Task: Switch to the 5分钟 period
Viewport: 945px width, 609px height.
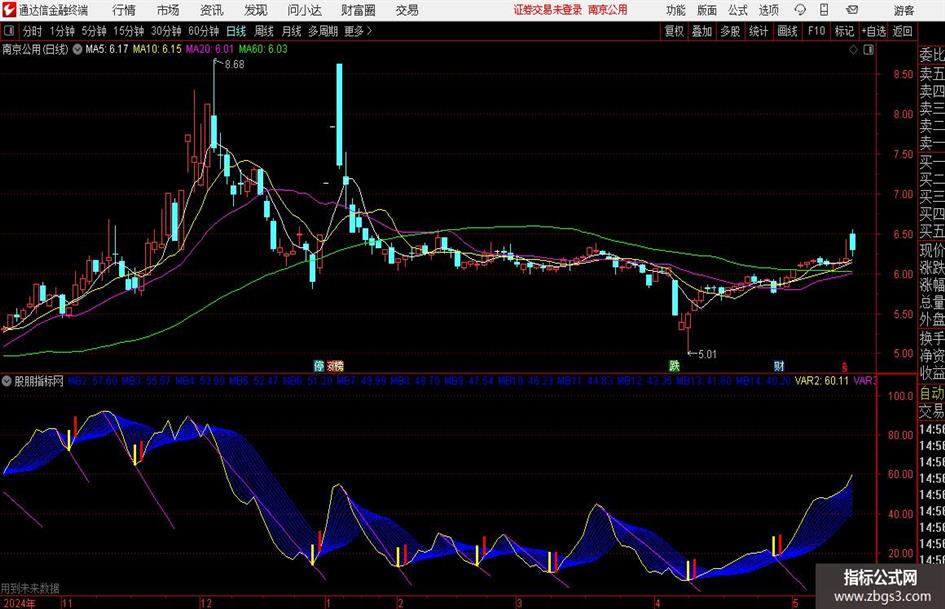Action: click(93, 31)
